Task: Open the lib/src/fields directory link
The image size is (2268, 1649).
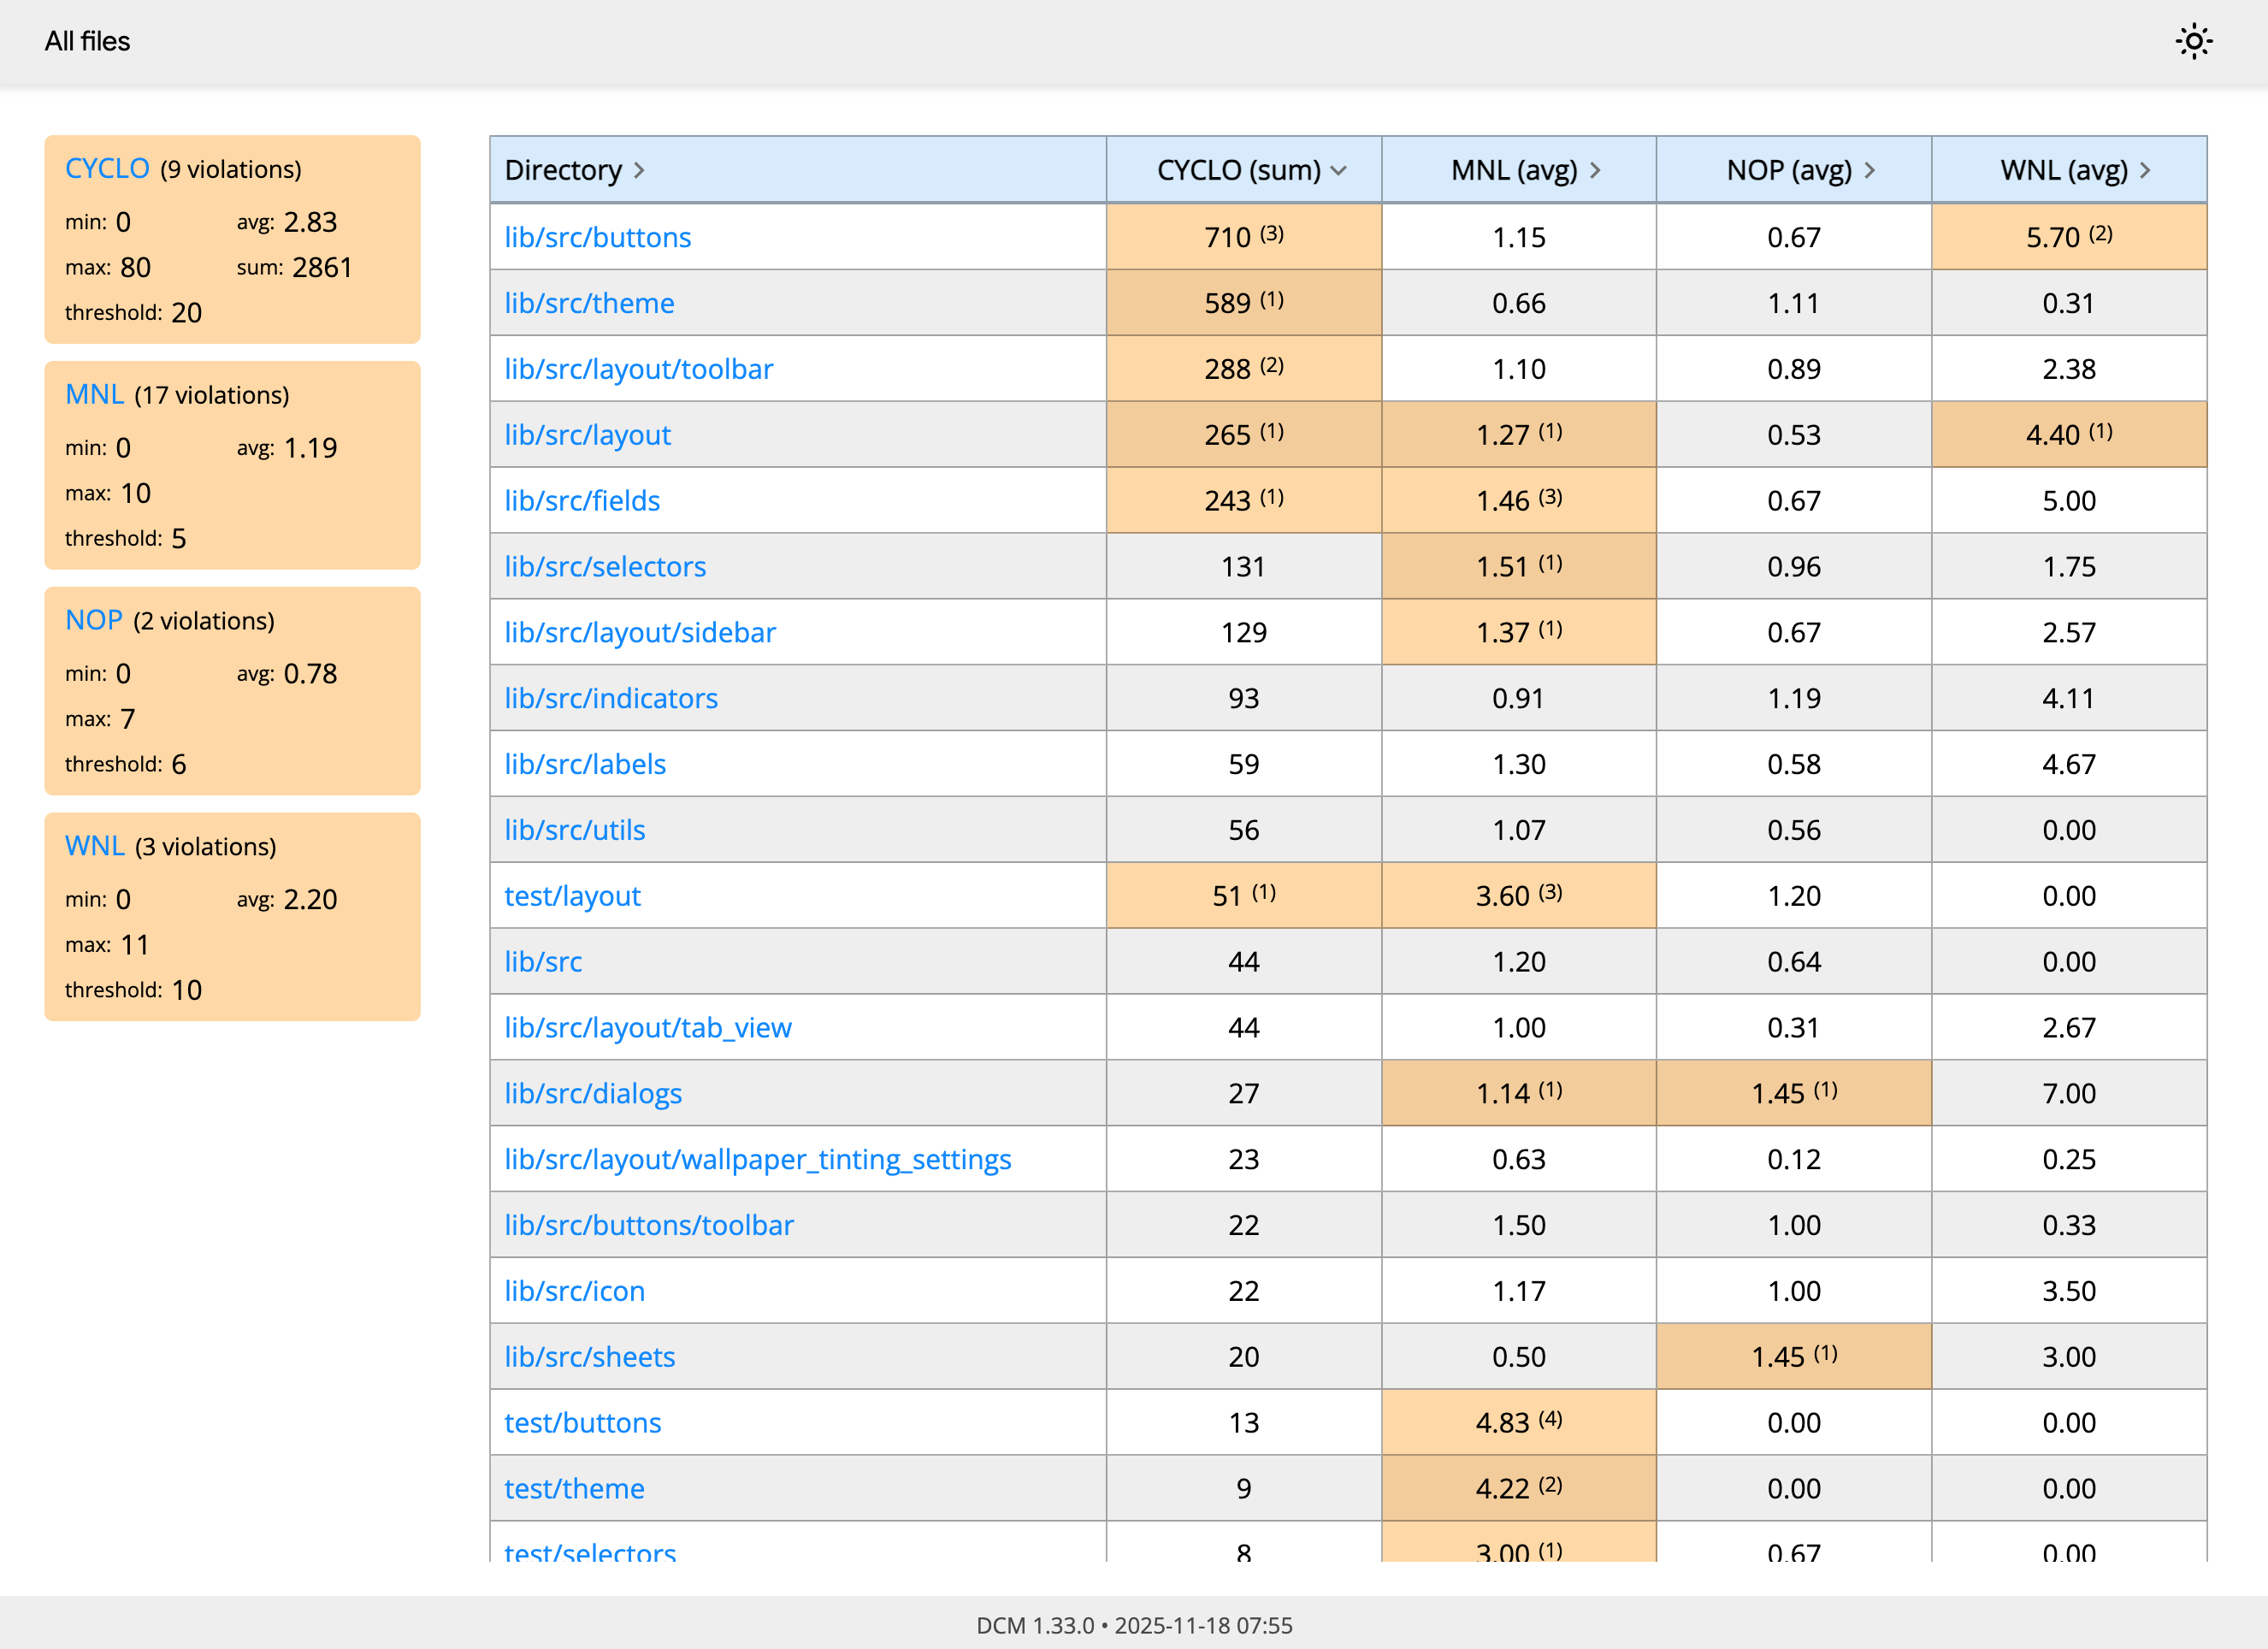Action: coord(582,500)
